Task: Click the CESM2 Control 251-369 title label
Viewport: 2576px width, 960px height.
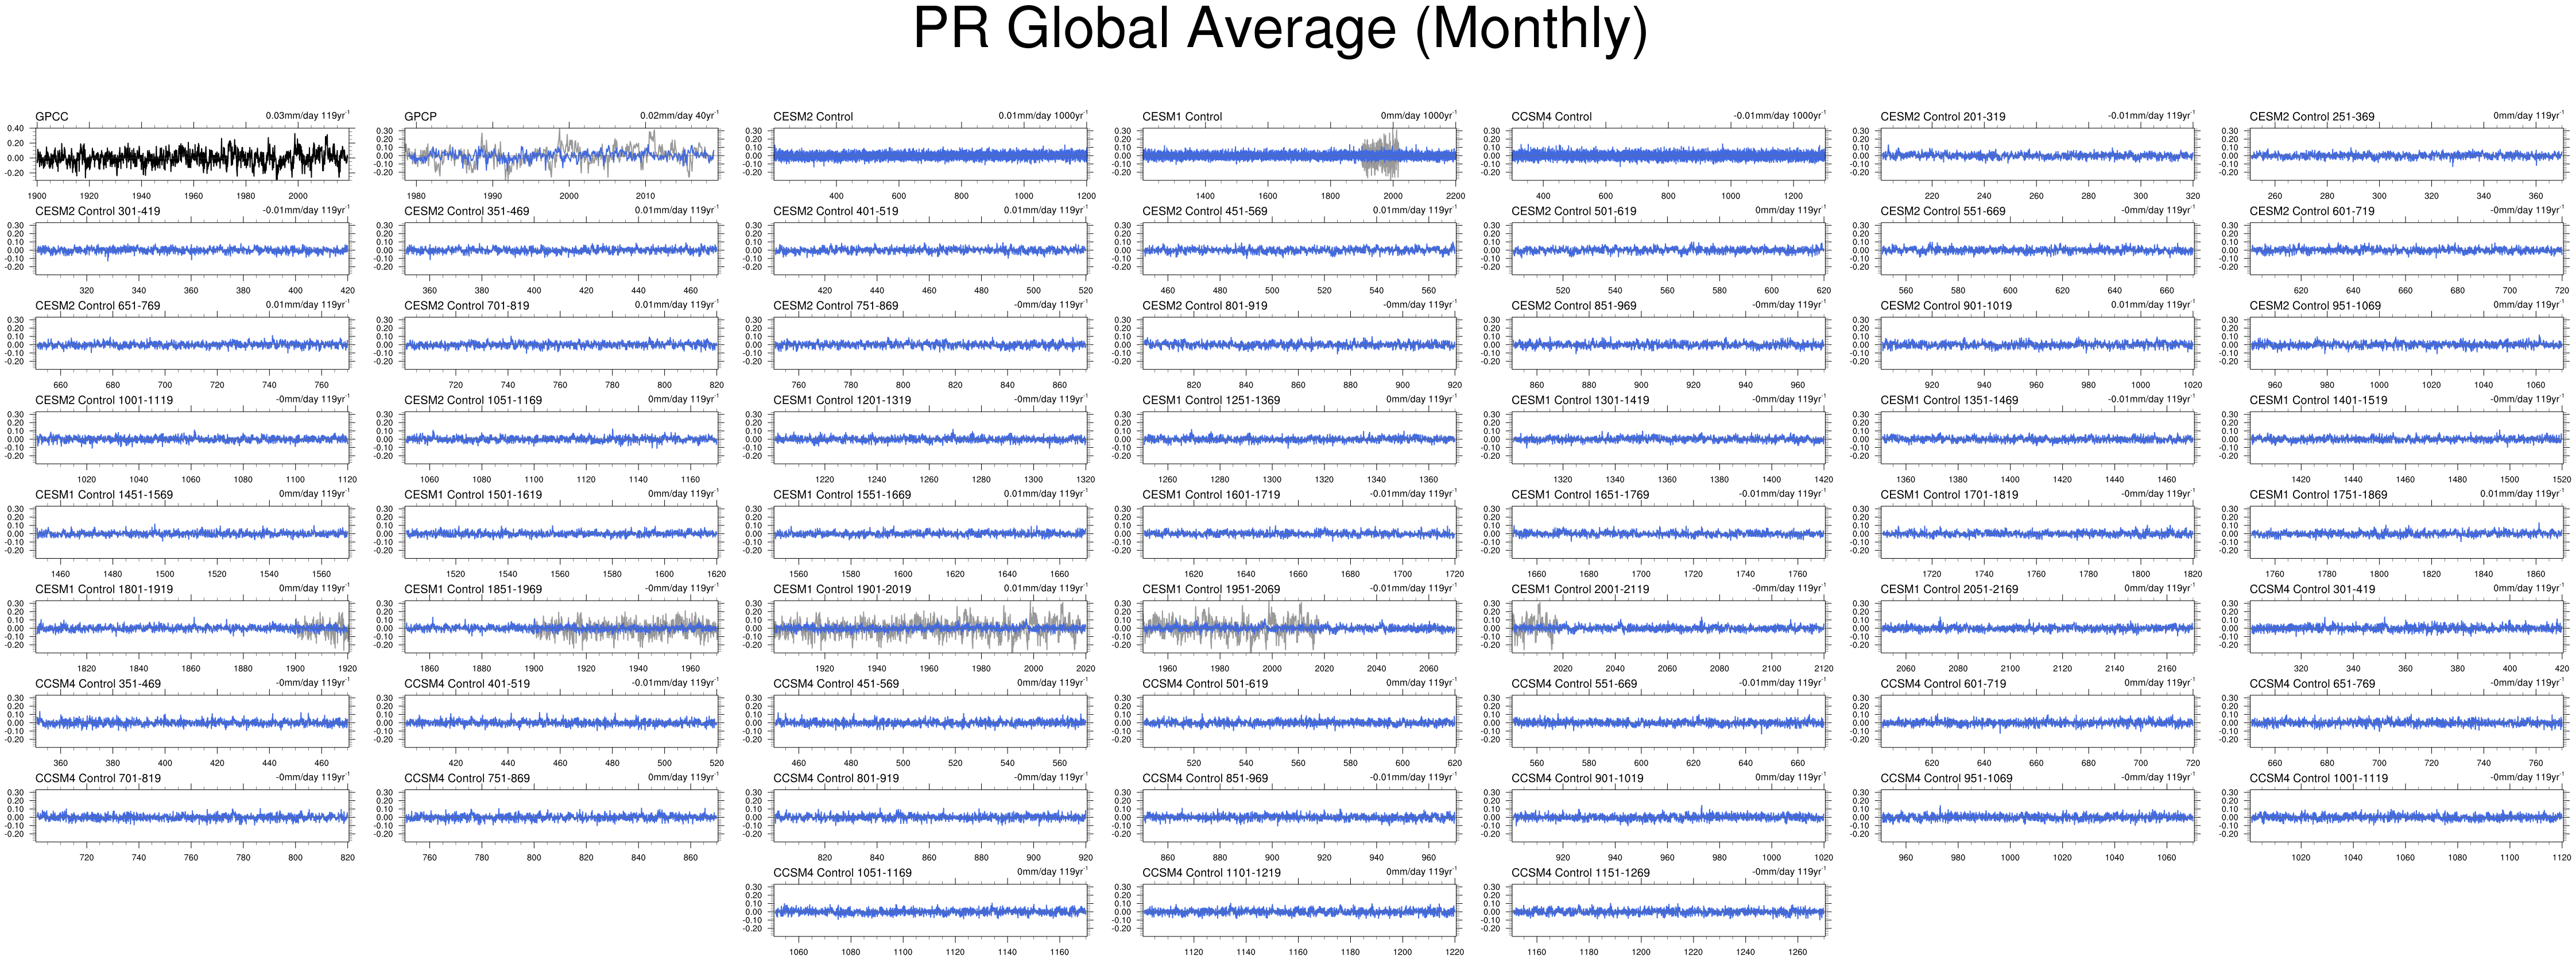Action: [x=2311, y=117]
